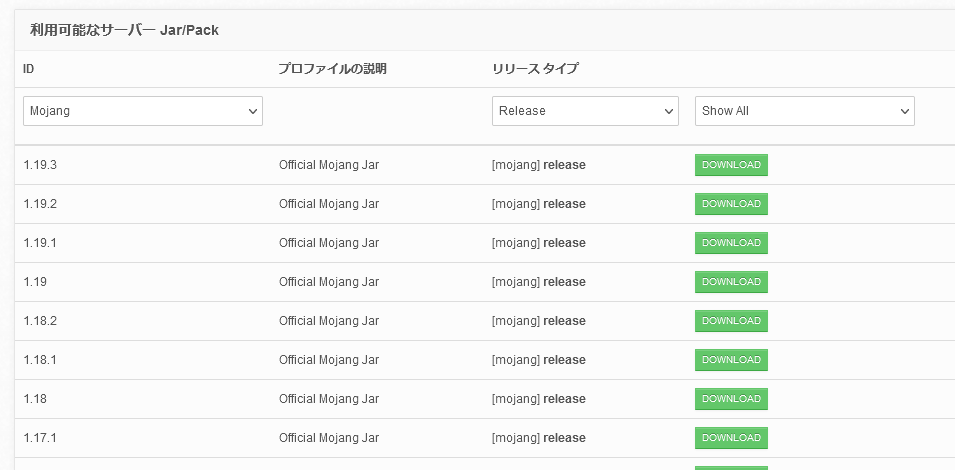This screenshot has width=955, height=470.
Task: Click [mojang] release in 1.18.1 row
Action: point(538,360)
